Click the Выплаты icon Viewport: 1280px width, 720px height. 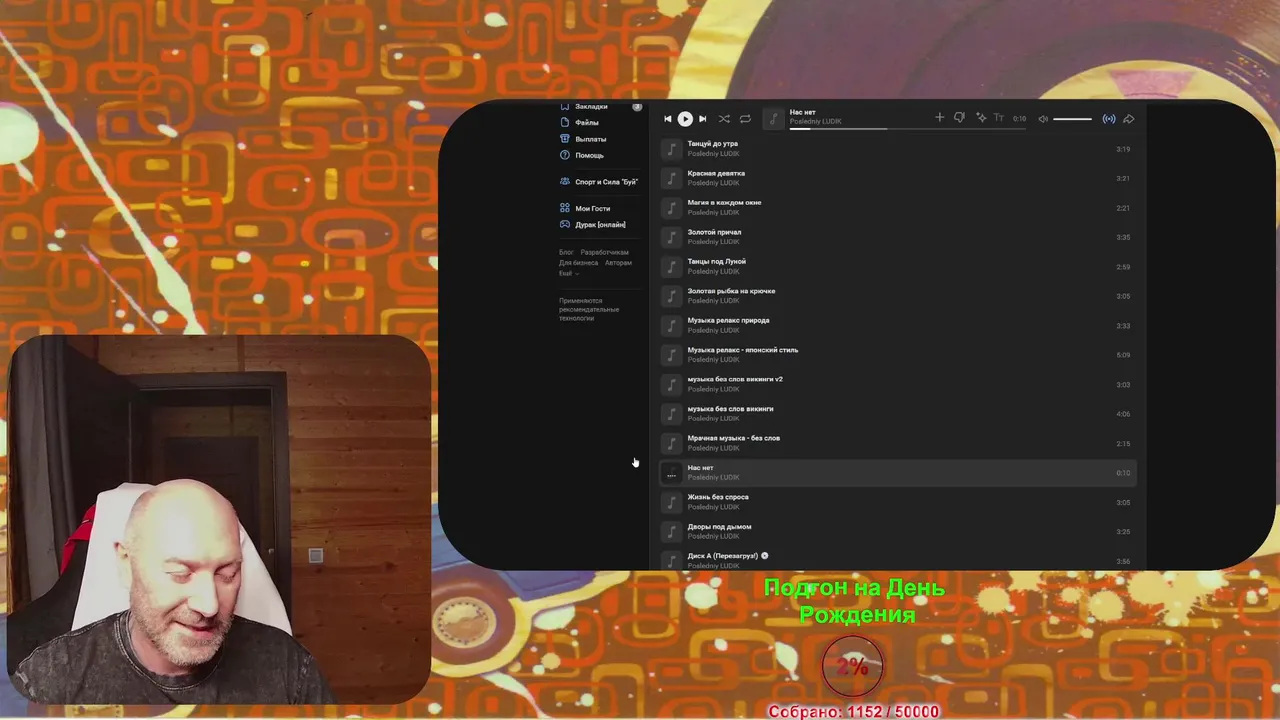[565, 139]
